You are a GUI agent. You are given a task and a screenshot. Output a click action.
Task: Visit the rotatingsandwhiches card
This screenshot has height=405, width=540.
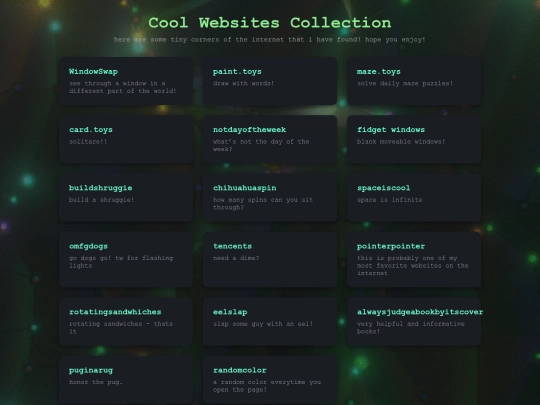[x=126, y=322]
